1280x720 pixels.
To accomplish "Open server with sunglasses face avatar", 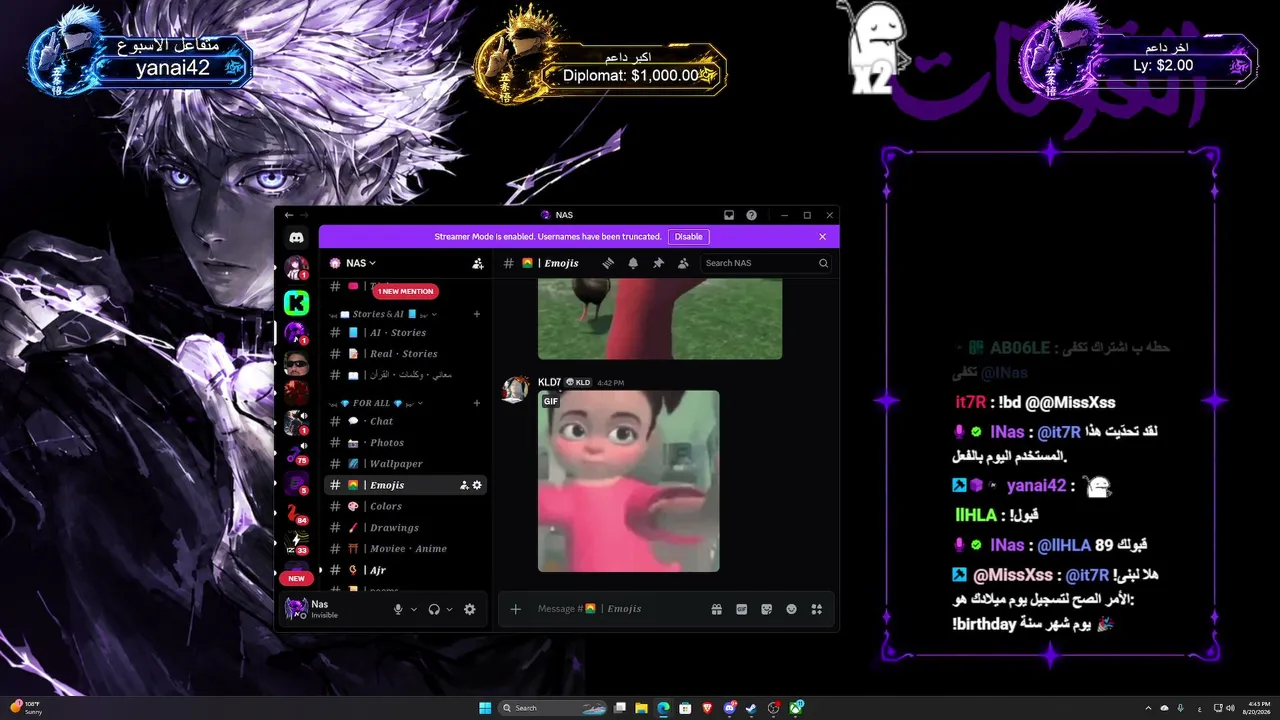I will click(x=296, y=362).
